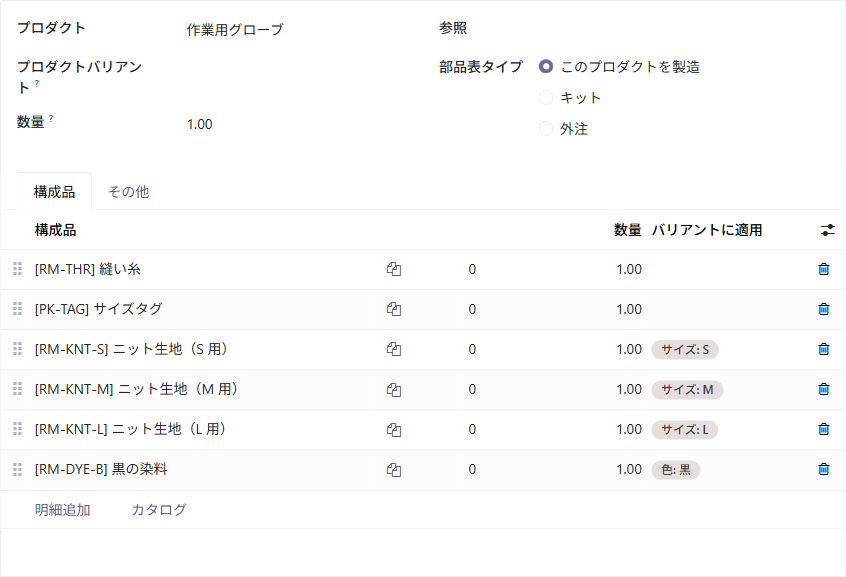
Task: Click the バリアントに適用 column header
Action: (707, 230)
